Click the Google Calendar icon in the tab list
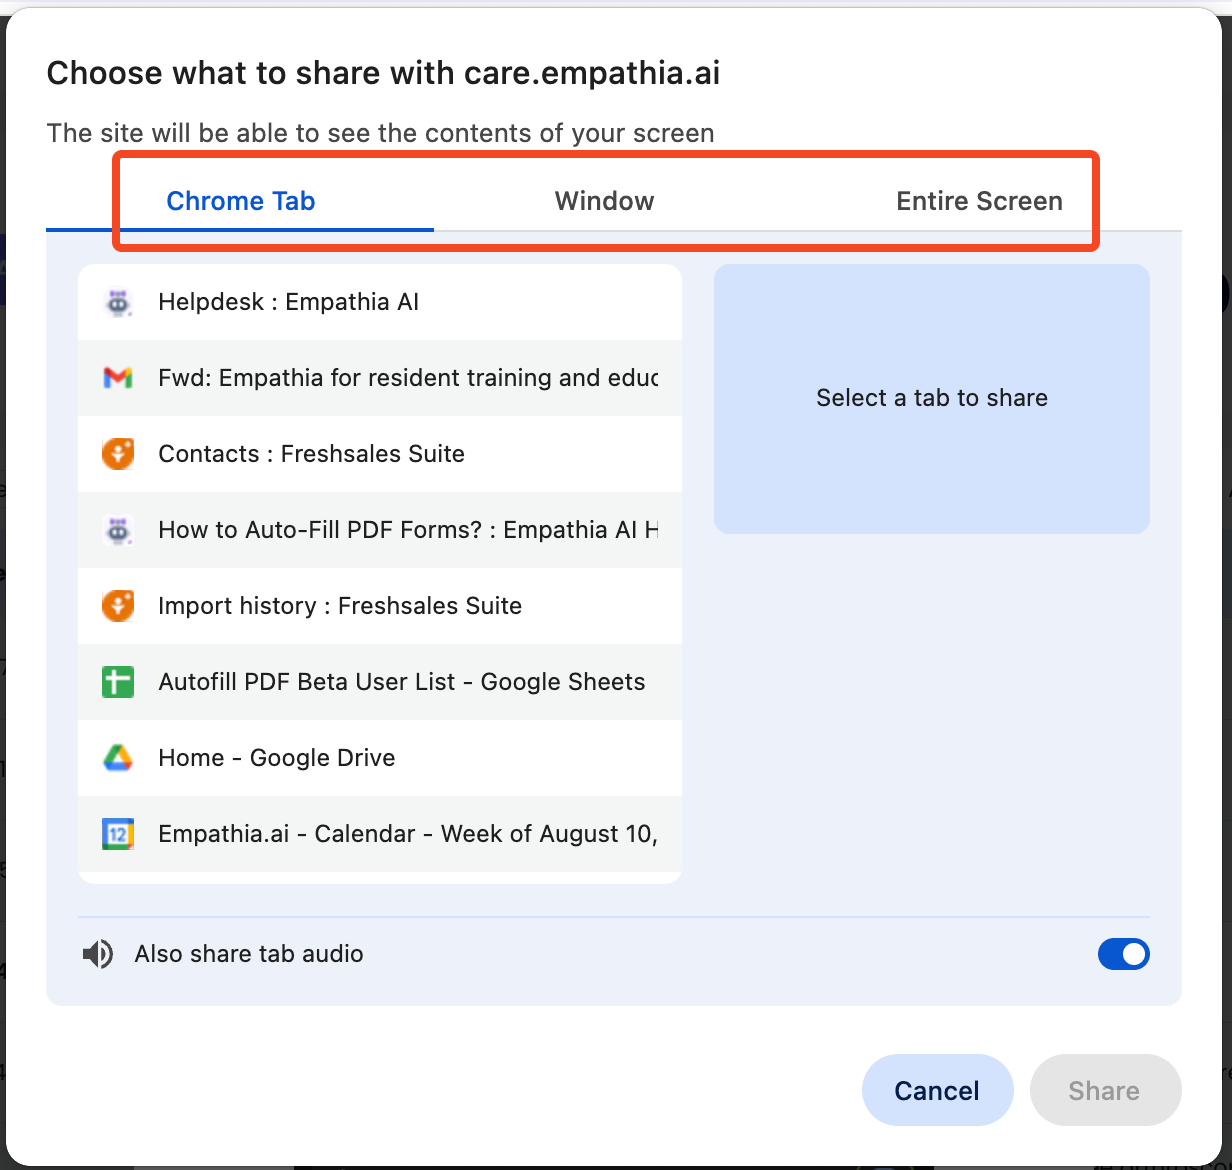 click(118, 834)
